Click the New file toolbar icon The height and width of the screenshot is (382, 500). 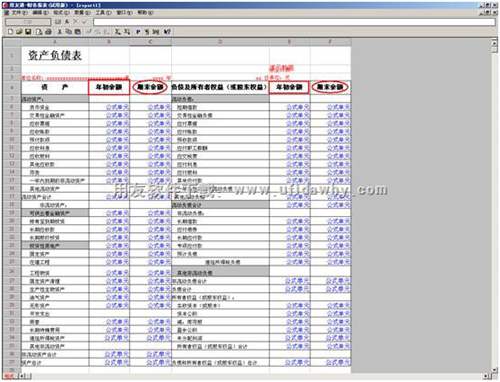11,32
